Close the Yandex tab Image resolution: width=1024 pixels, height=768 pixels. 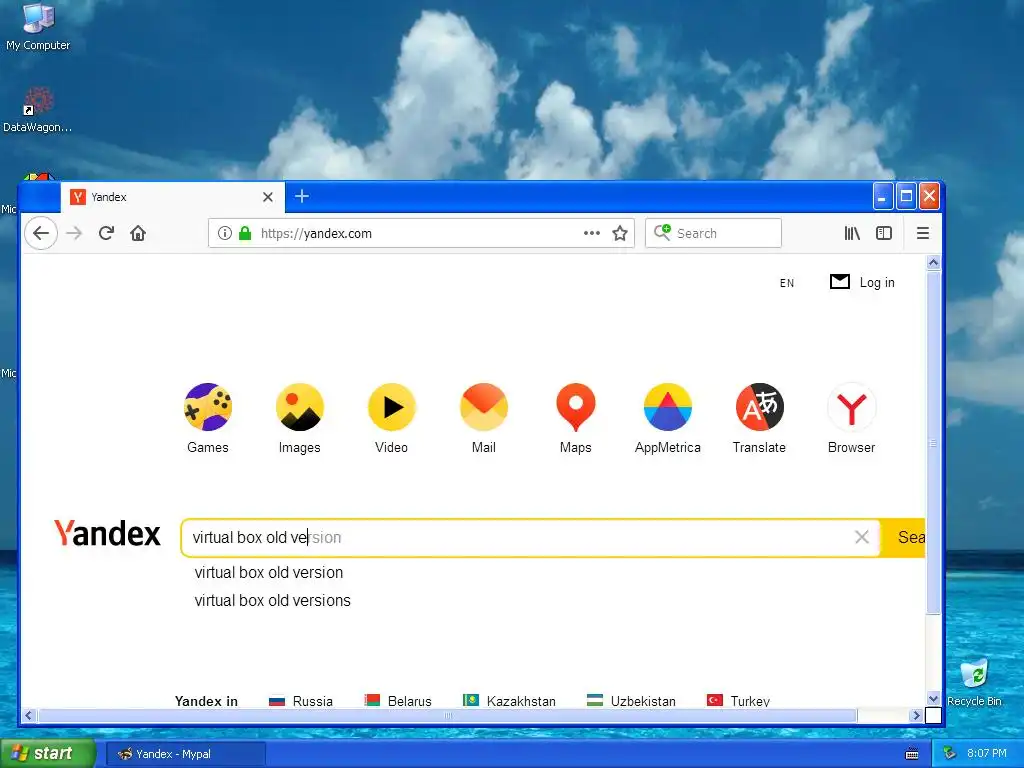268,197
